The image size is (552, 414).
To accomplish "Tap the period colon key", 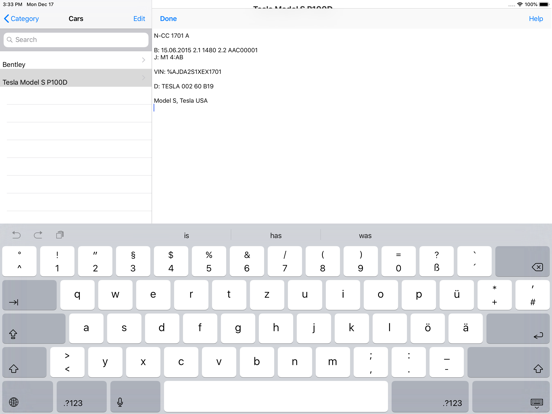I will 409,362.
